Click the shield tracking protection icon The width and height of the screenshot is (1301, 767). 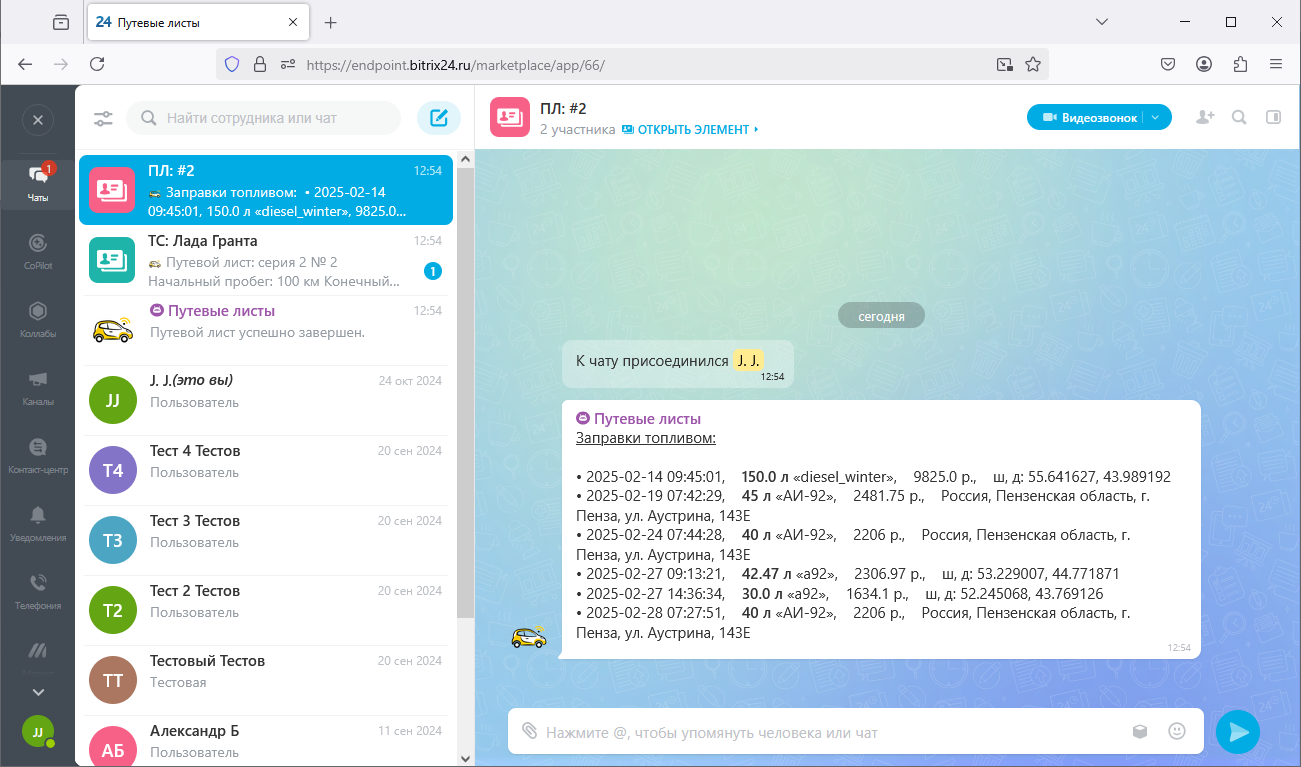point(232,64)
